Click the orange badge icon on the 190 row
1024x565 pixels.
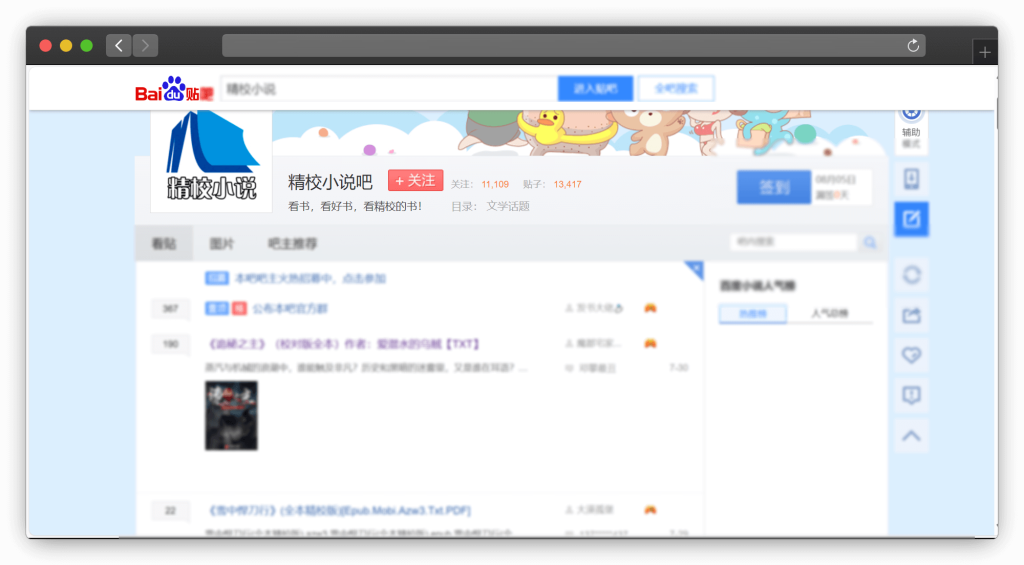(650, 343)
